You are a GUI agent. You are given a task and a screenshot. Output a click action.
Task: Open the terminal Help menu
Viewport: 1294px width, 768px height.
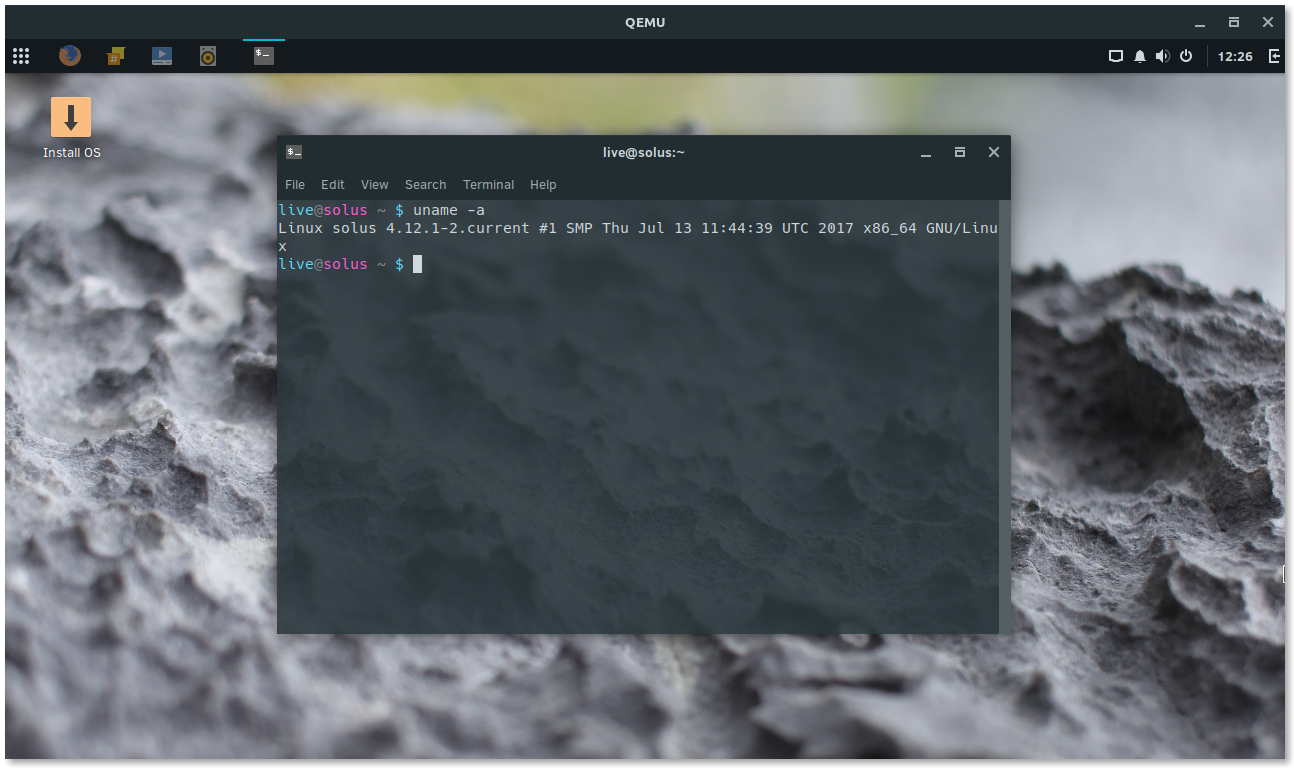[x=543, y=185]
